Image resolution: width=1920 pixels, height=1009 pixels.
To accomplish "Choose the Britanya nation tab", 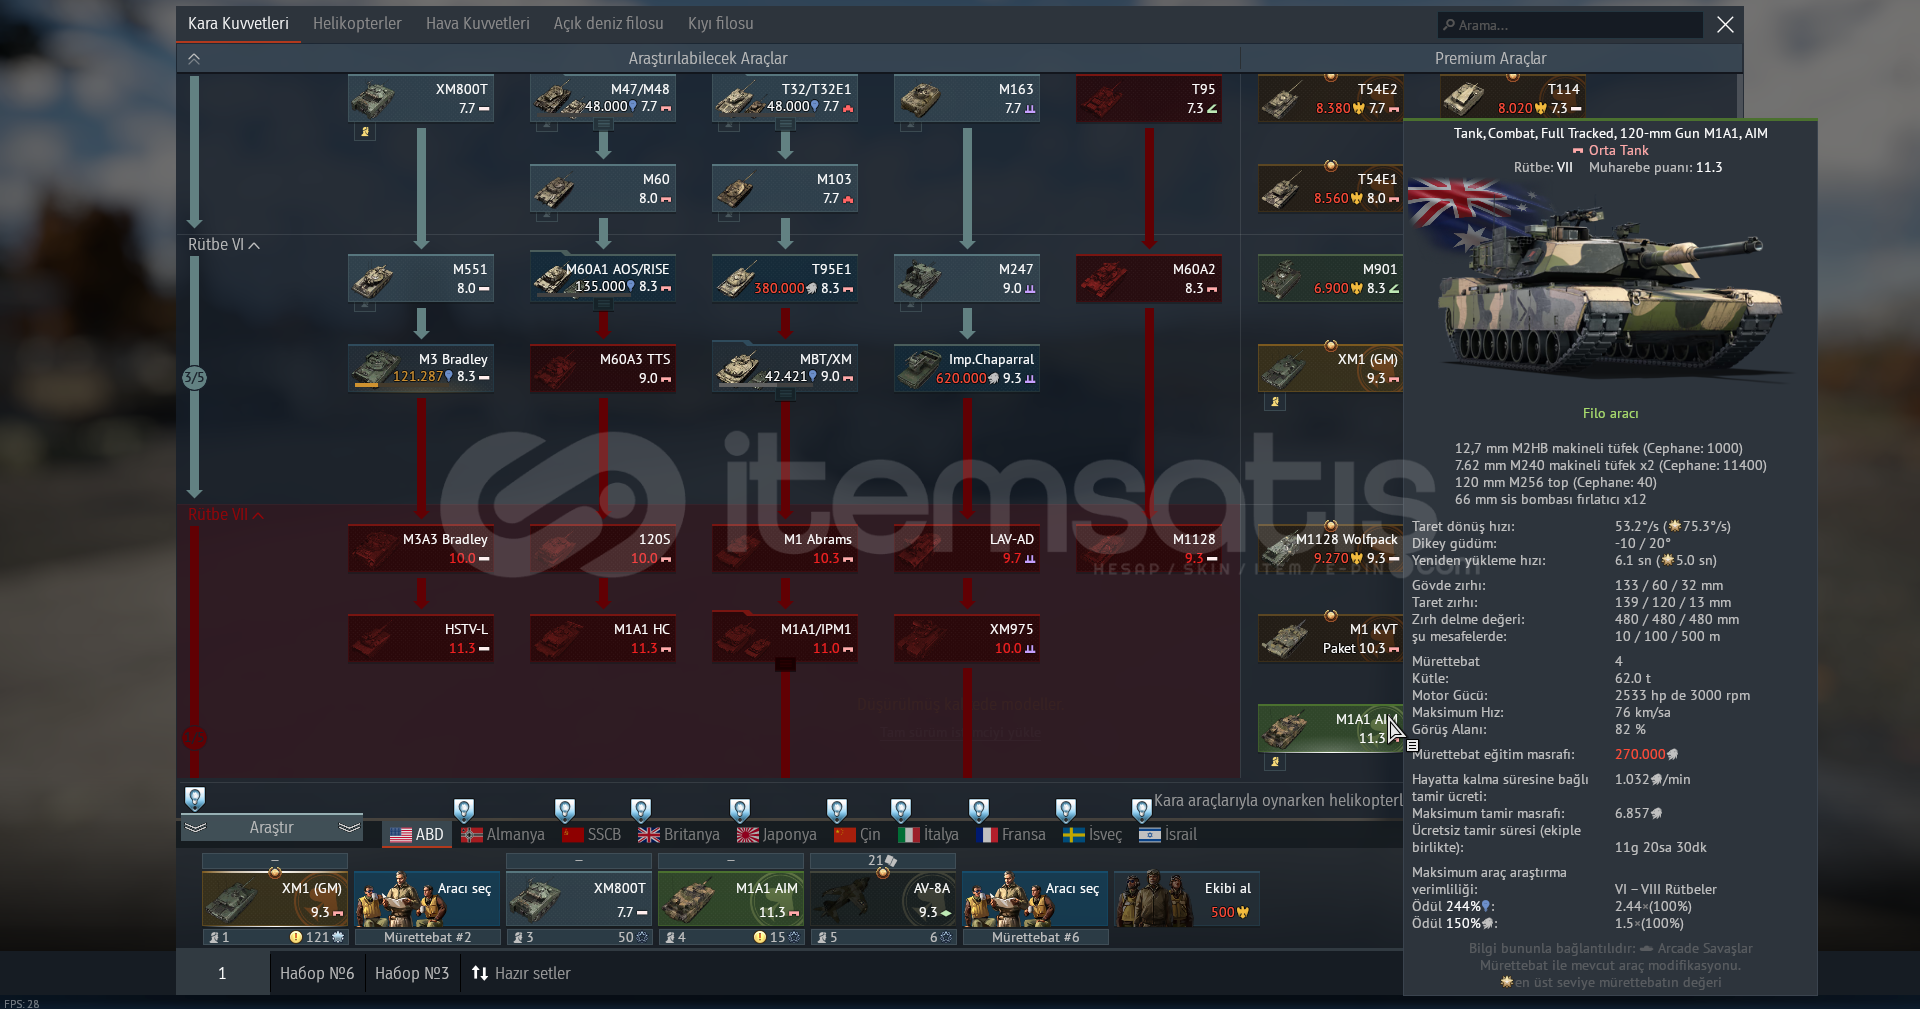I will [x=679, y=834].
